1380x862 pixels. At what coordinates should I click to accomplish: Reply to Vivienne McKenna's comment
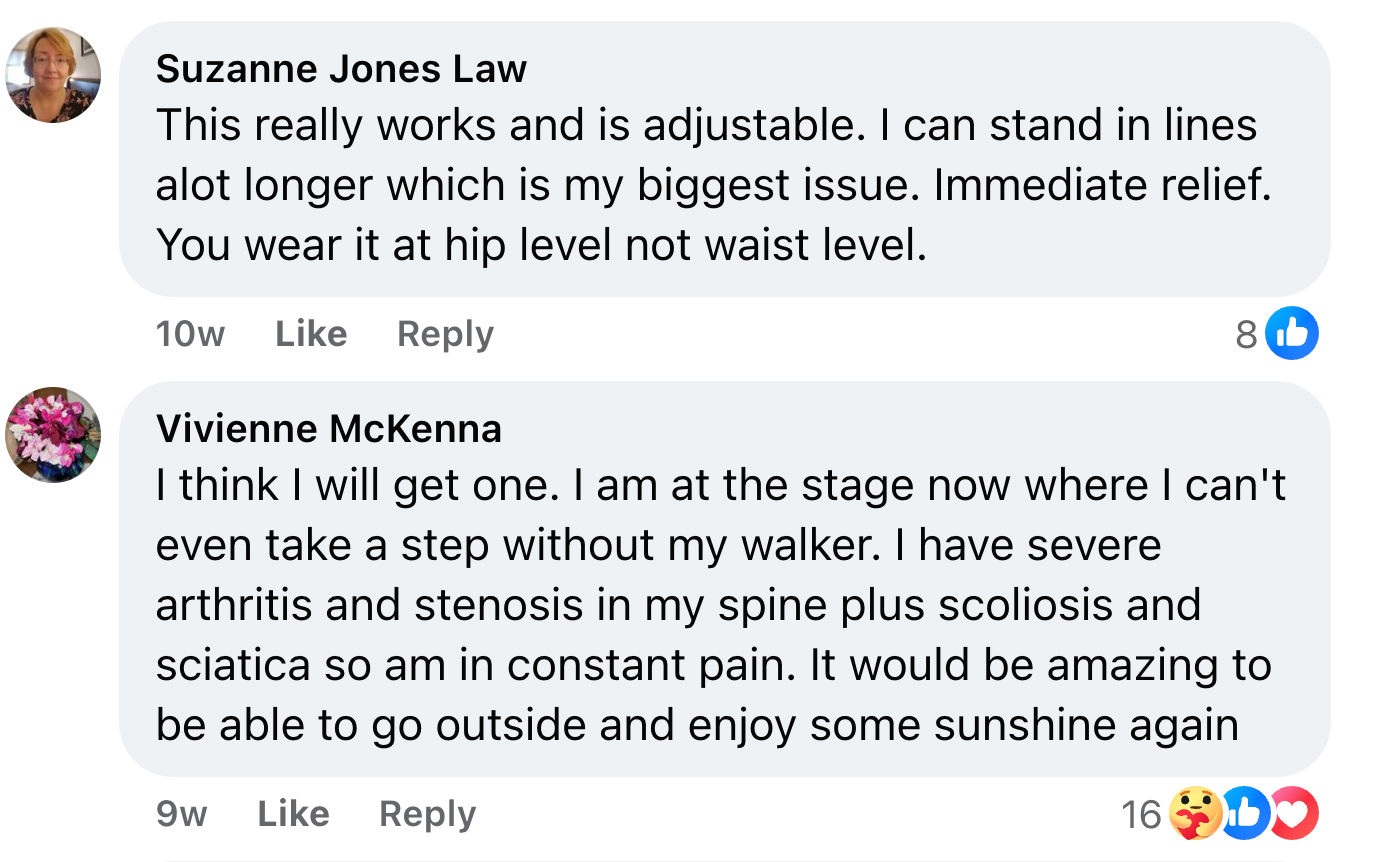pyautogui.click(x=427, y=813)
